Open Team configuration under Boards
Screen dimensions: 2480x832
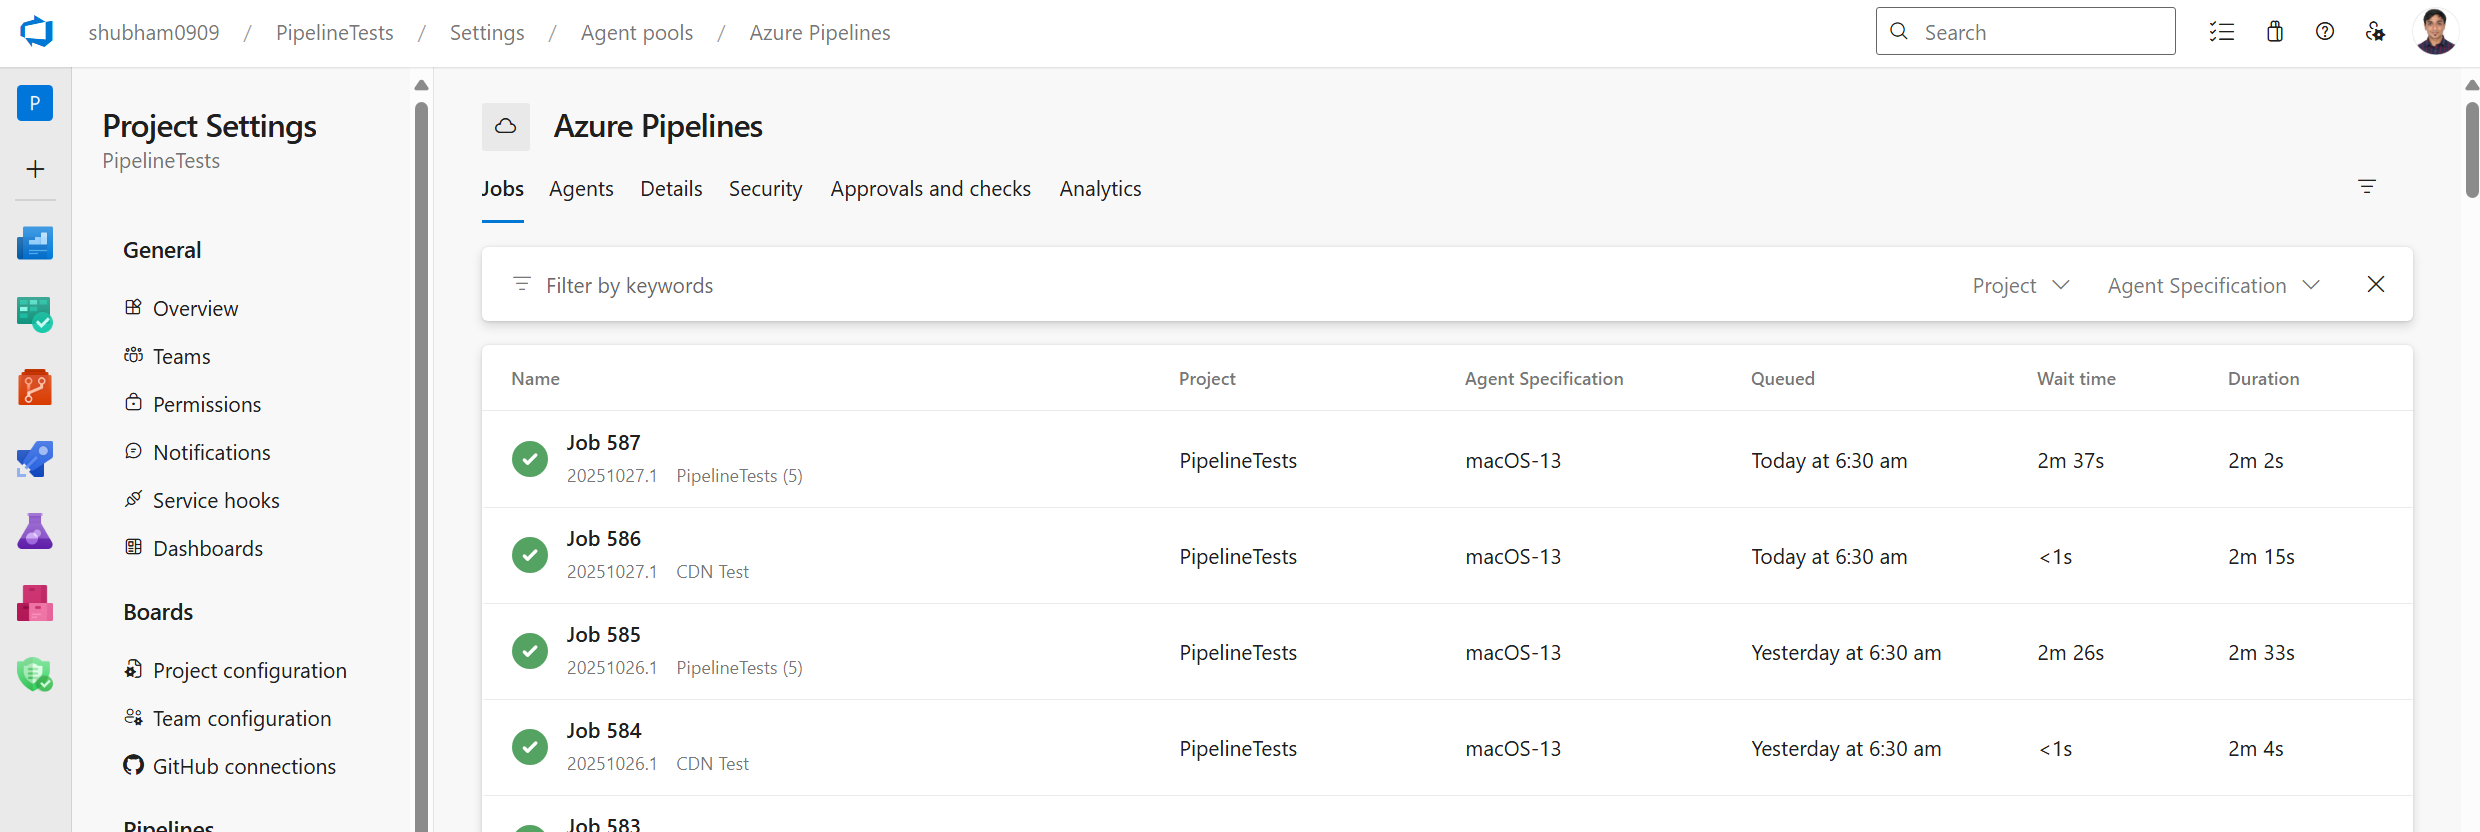click(x=242, y=719)
